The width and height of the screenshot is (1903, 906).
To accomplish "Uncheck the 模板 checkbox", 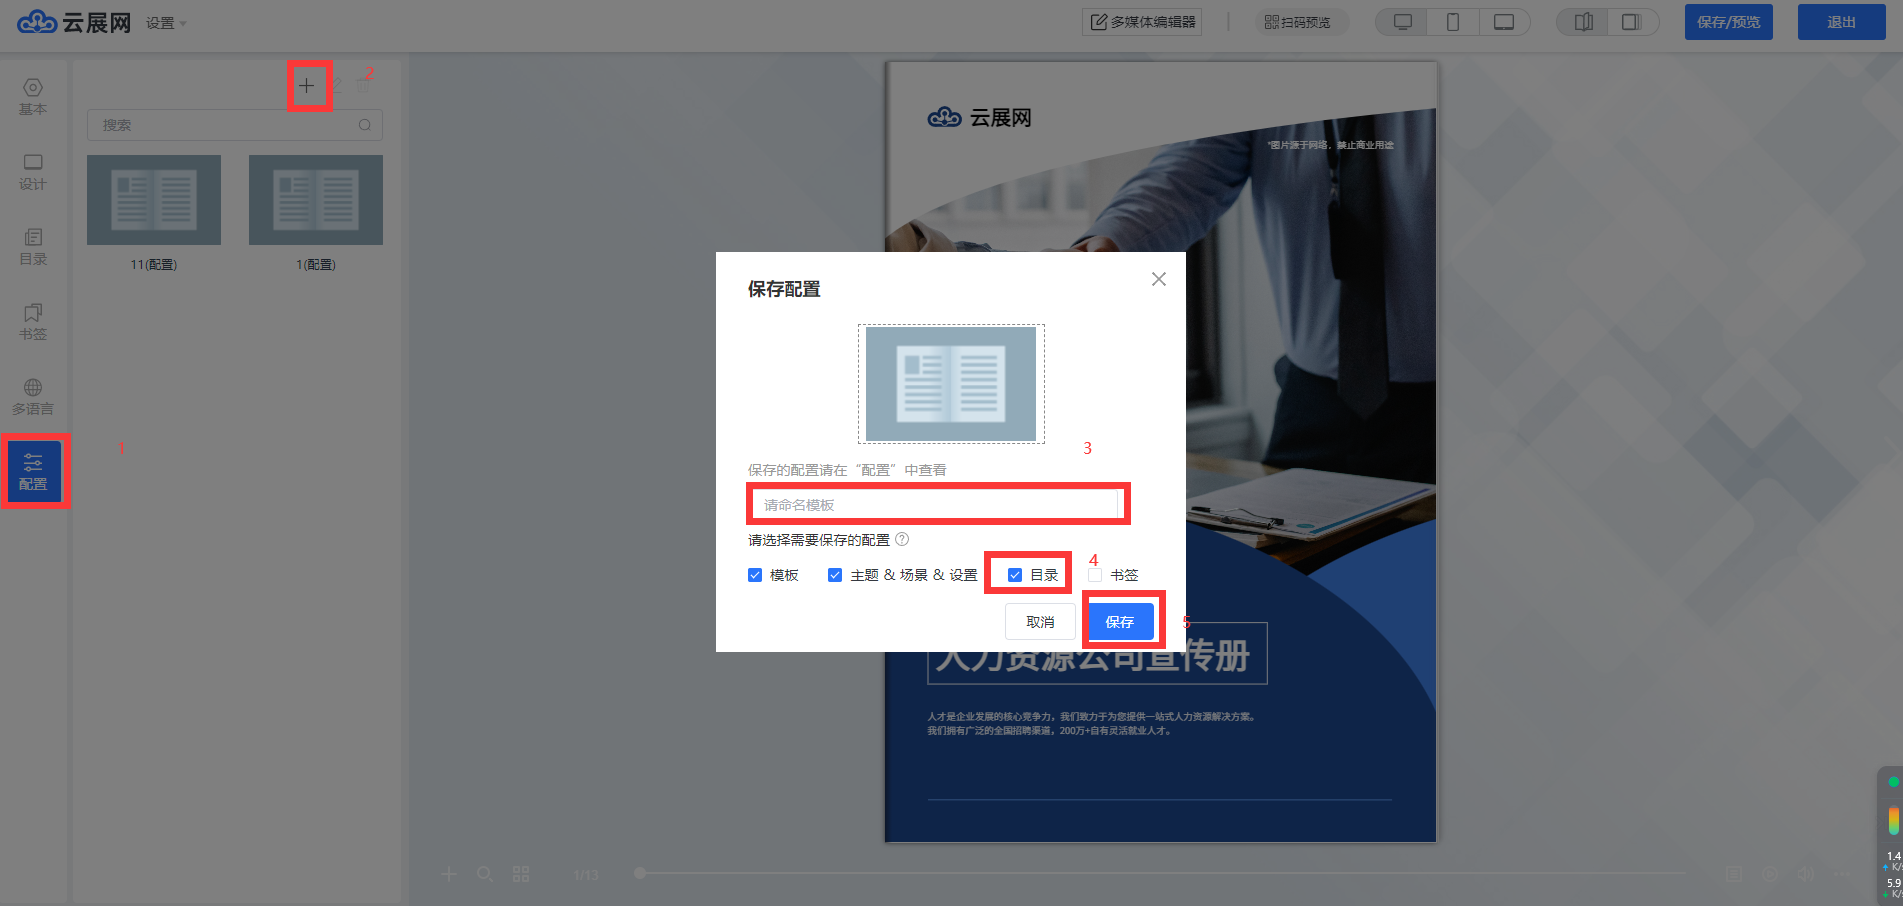I will click(755, 575).
